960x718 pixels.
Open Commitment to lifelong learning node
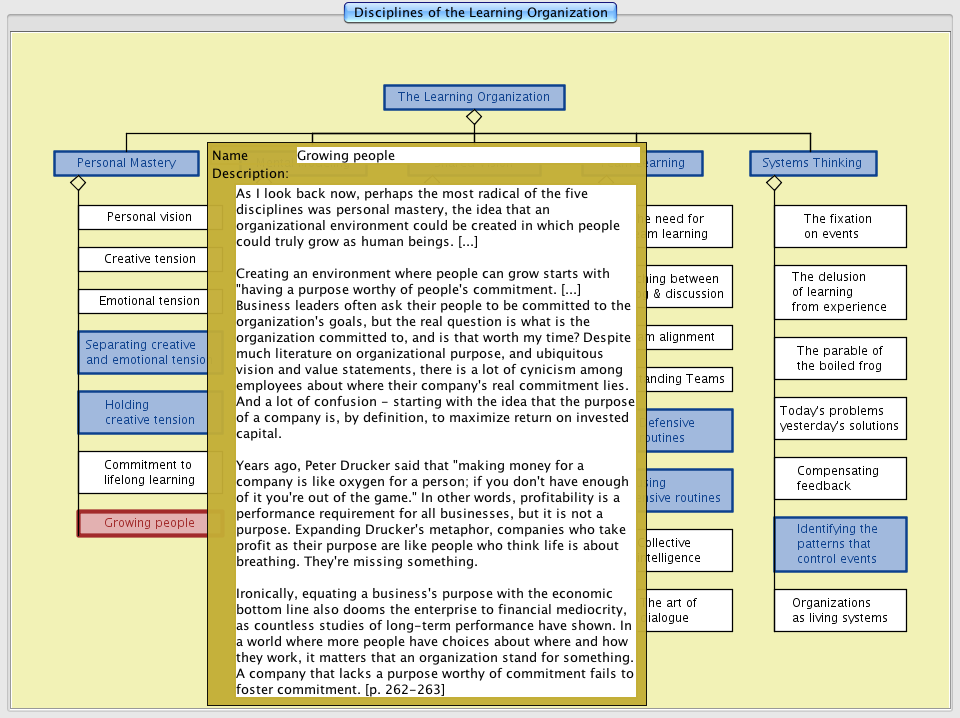[x=143, y=472]
